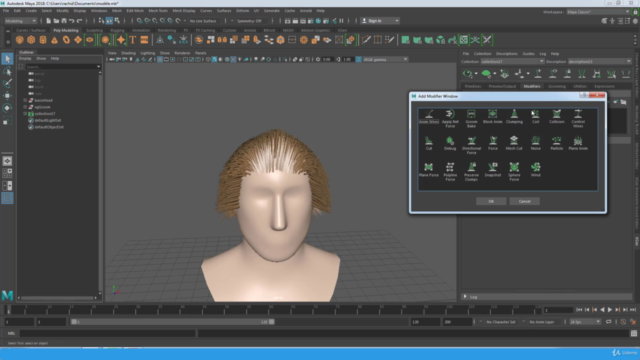Play the animation forward
Viewport: 640px width, 360px height.
tap(610, 310)
